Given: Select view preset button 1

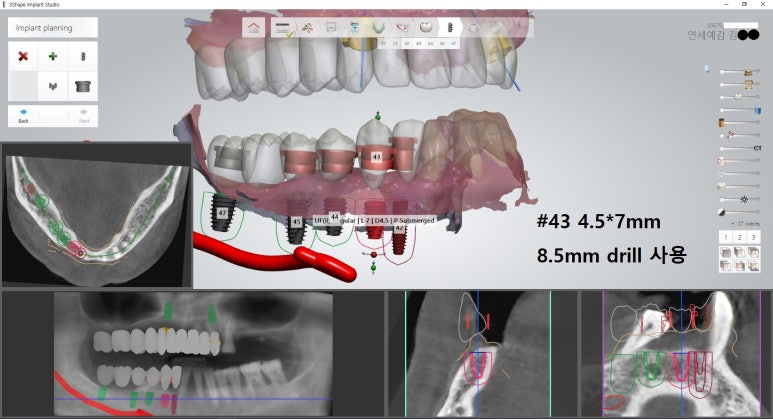Looking at the screenshot, I should [x=725, y=237].
